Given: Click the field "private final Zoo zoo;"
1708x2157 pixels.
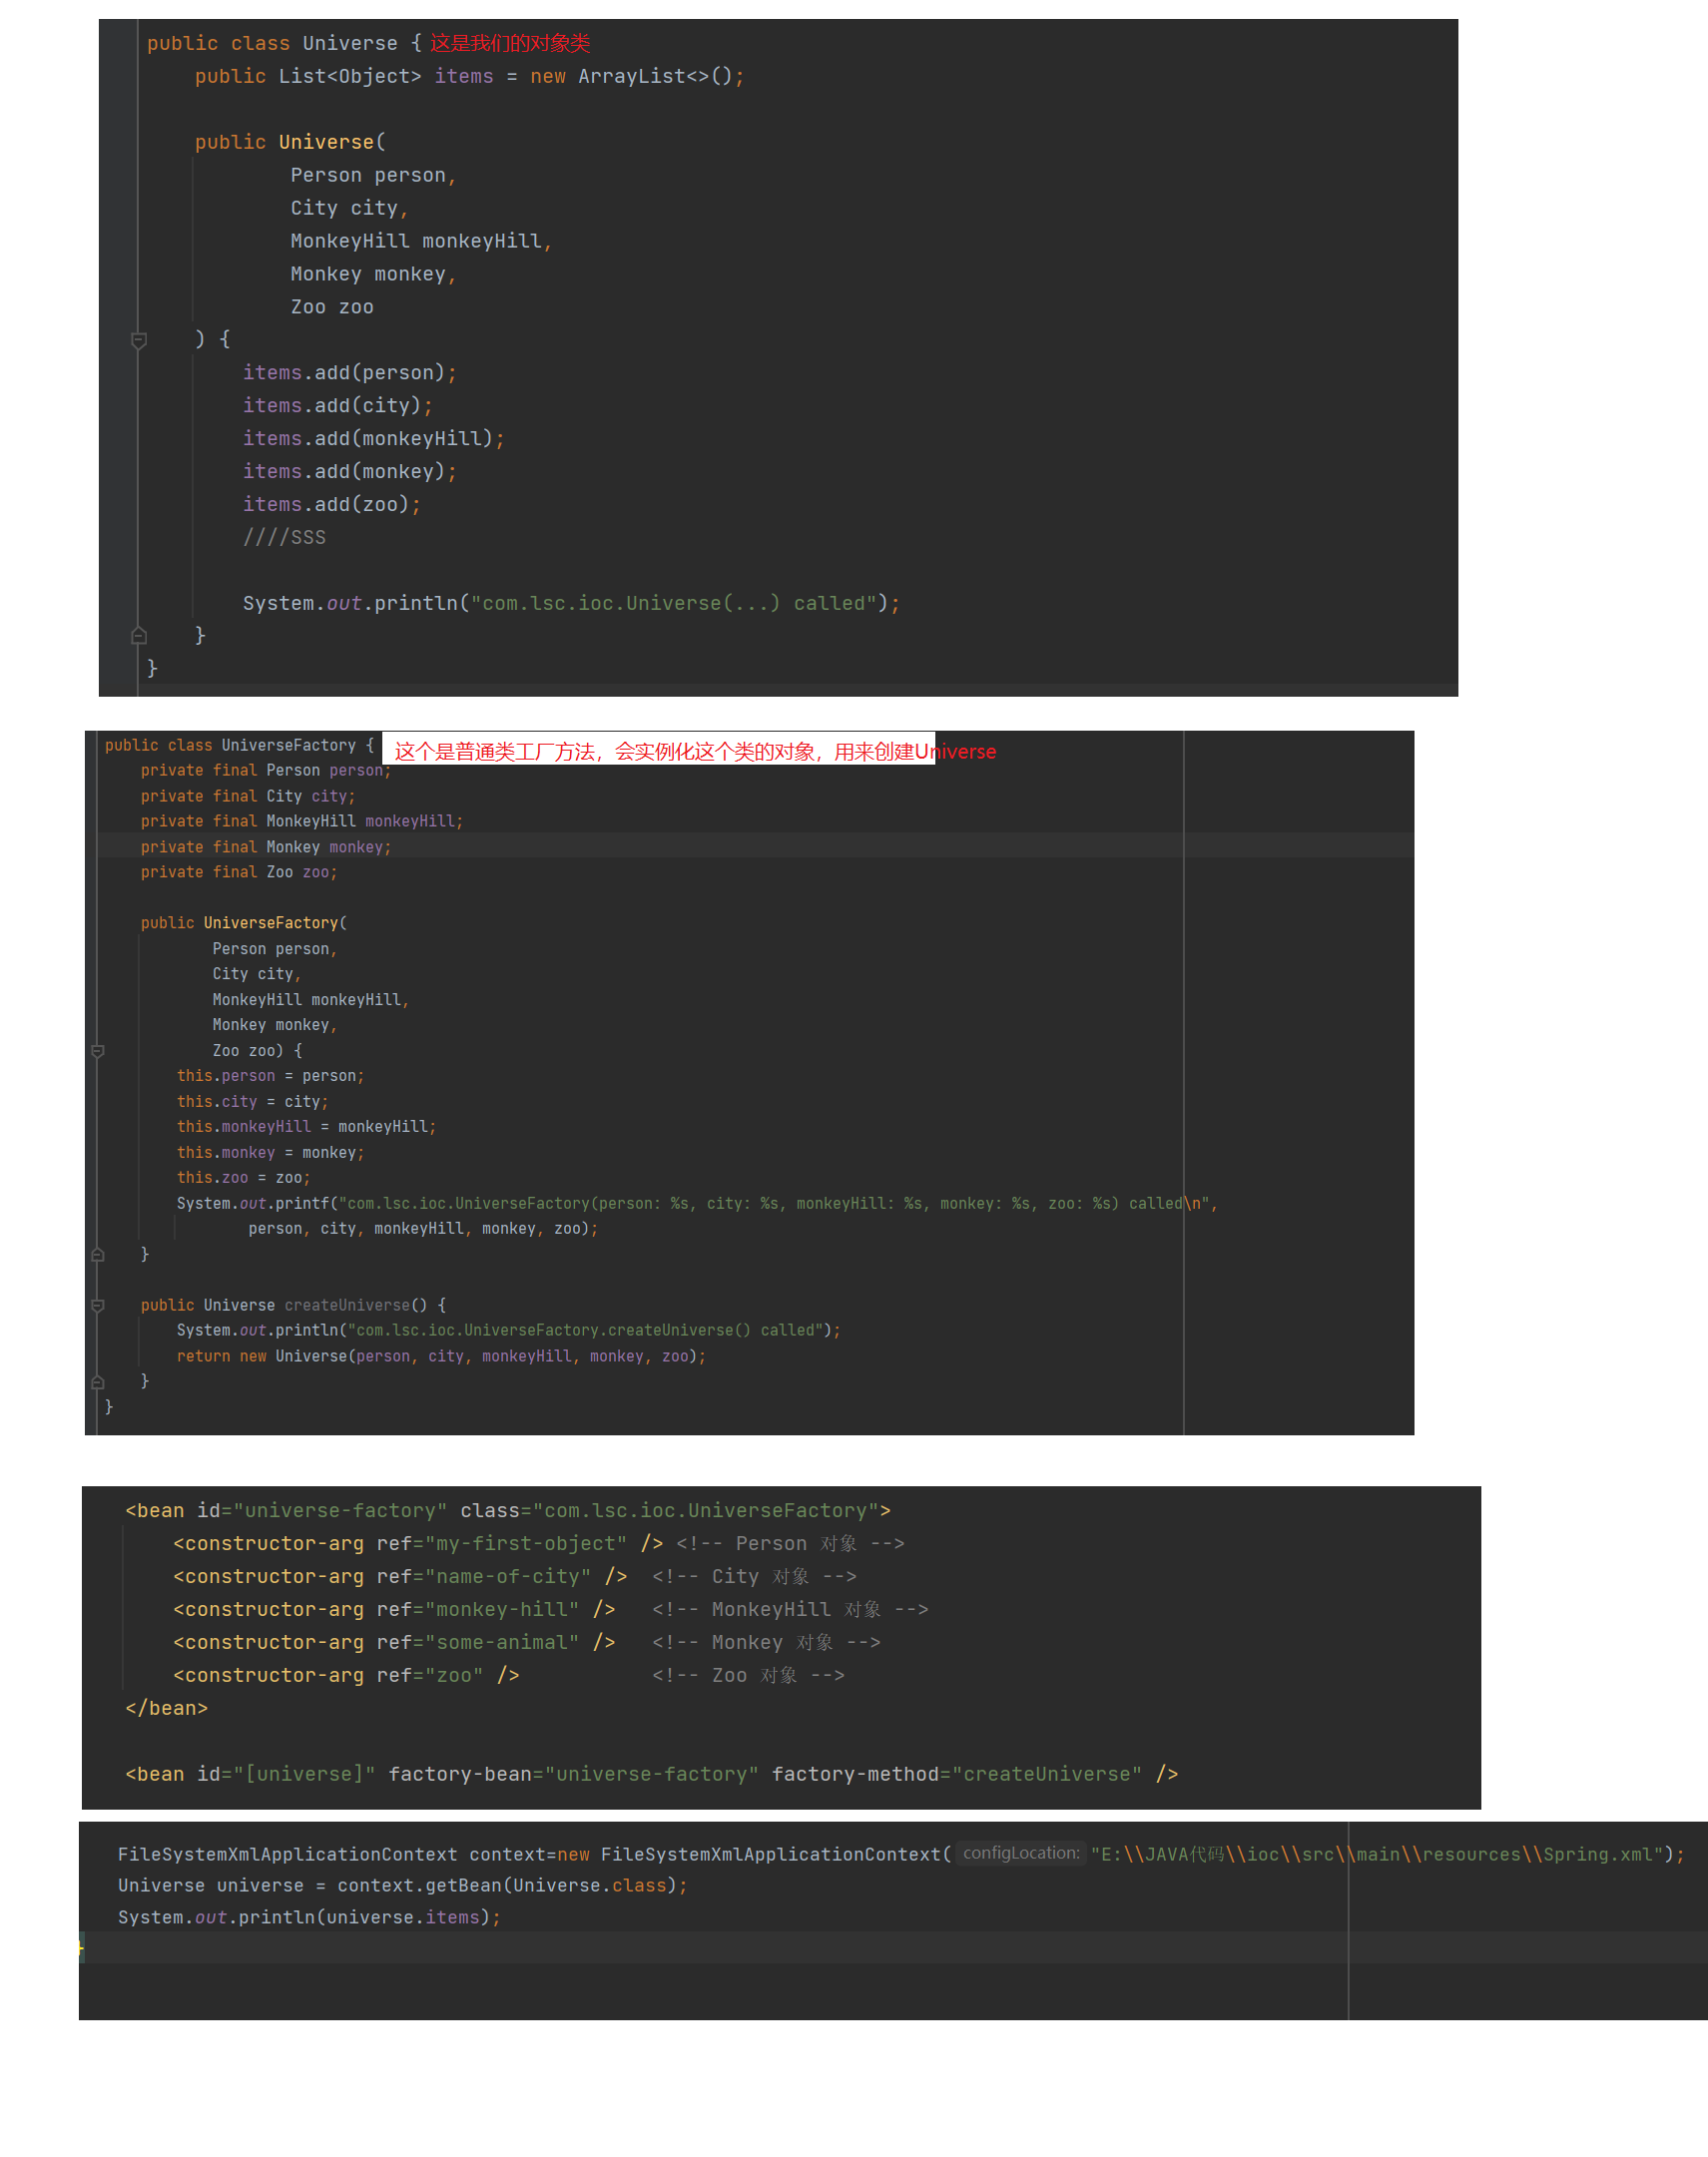Looking at the screenshot, I should 239,872.
